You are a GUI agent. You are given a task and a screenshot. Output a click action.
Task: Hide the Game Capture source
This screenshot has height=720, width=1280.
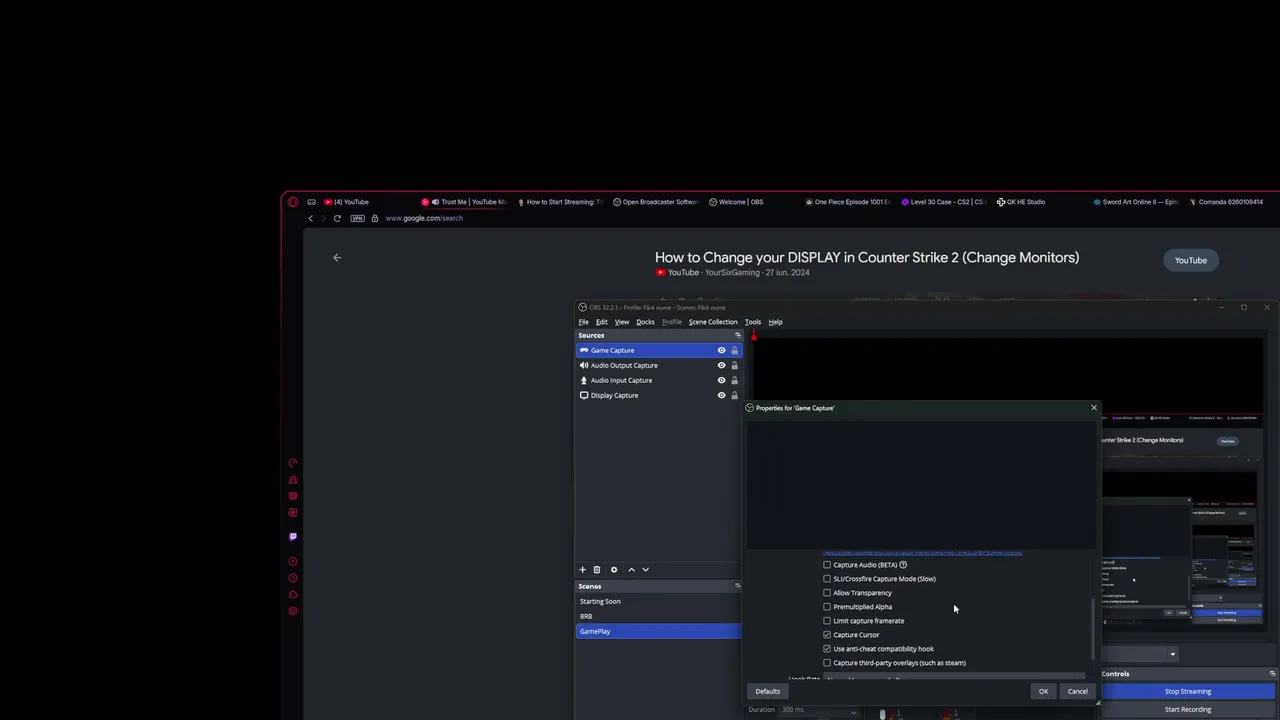click(721, 351)
